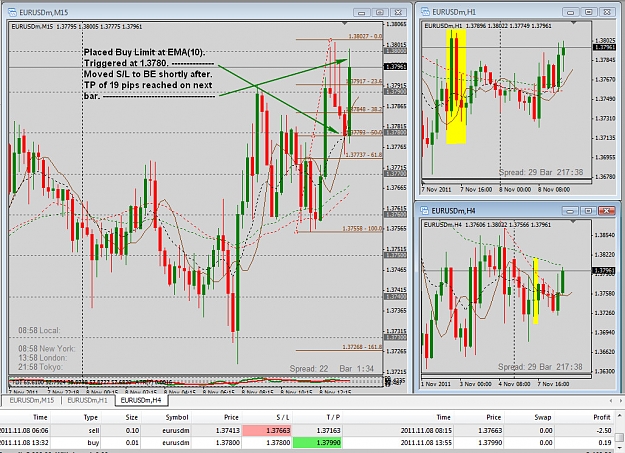This screenshot has width=625, height=453.
Task: Click the red 1.37663 stop loss cell
Action: click(267, 431)
